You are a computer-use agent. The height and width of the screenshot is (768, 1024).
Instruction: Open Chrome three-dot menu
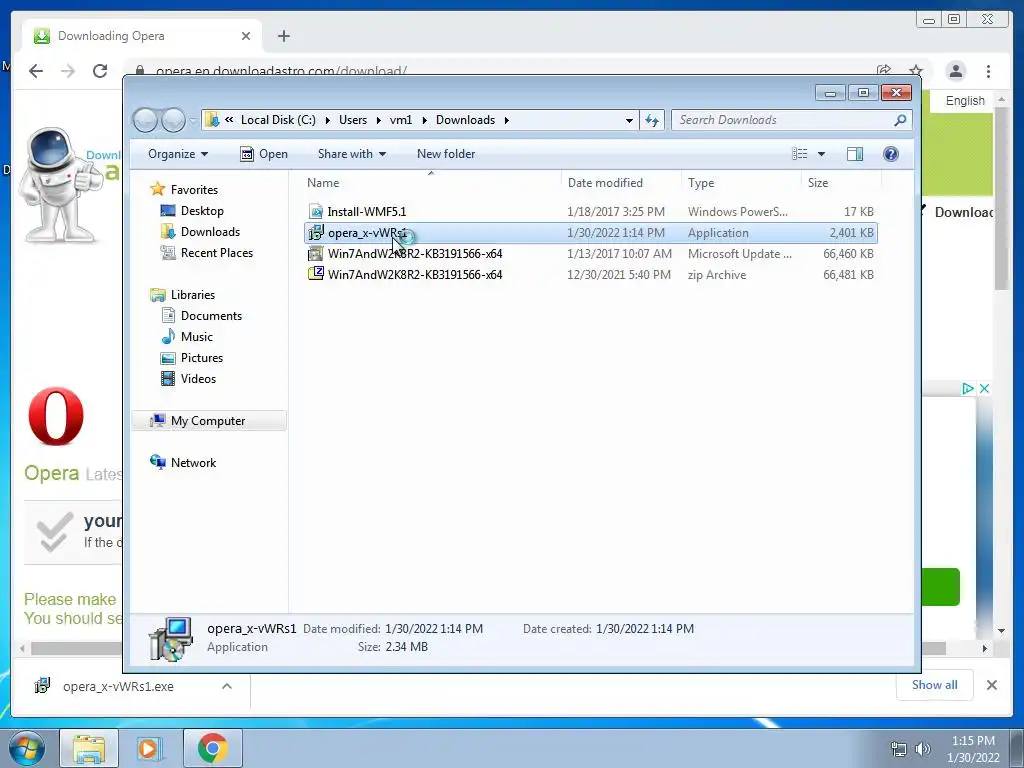tap(988, 71)
